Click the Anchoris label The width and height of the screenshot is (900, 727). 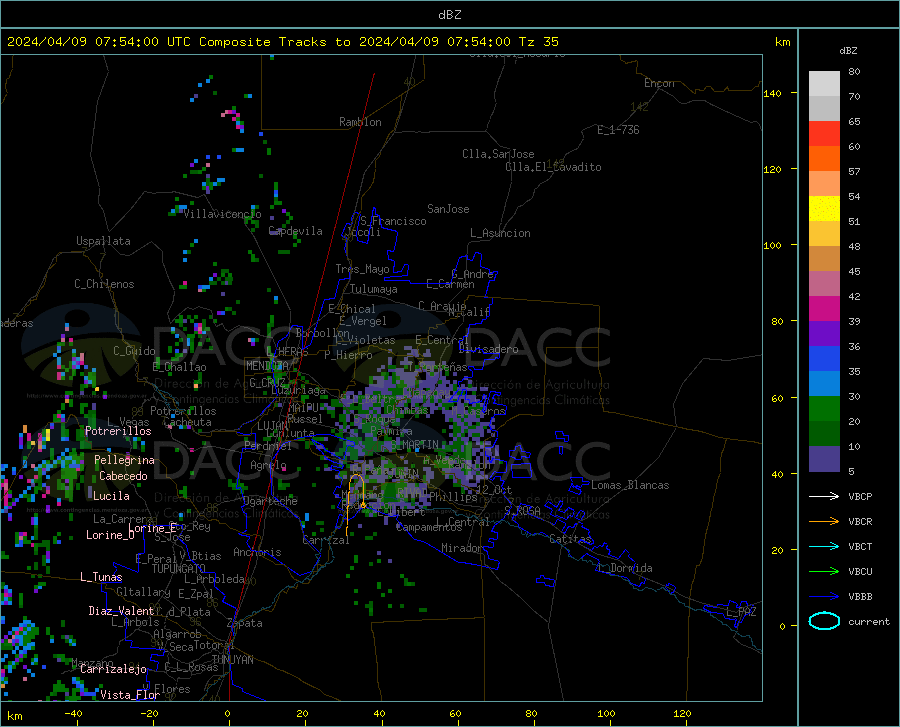(x=257, y=552)
